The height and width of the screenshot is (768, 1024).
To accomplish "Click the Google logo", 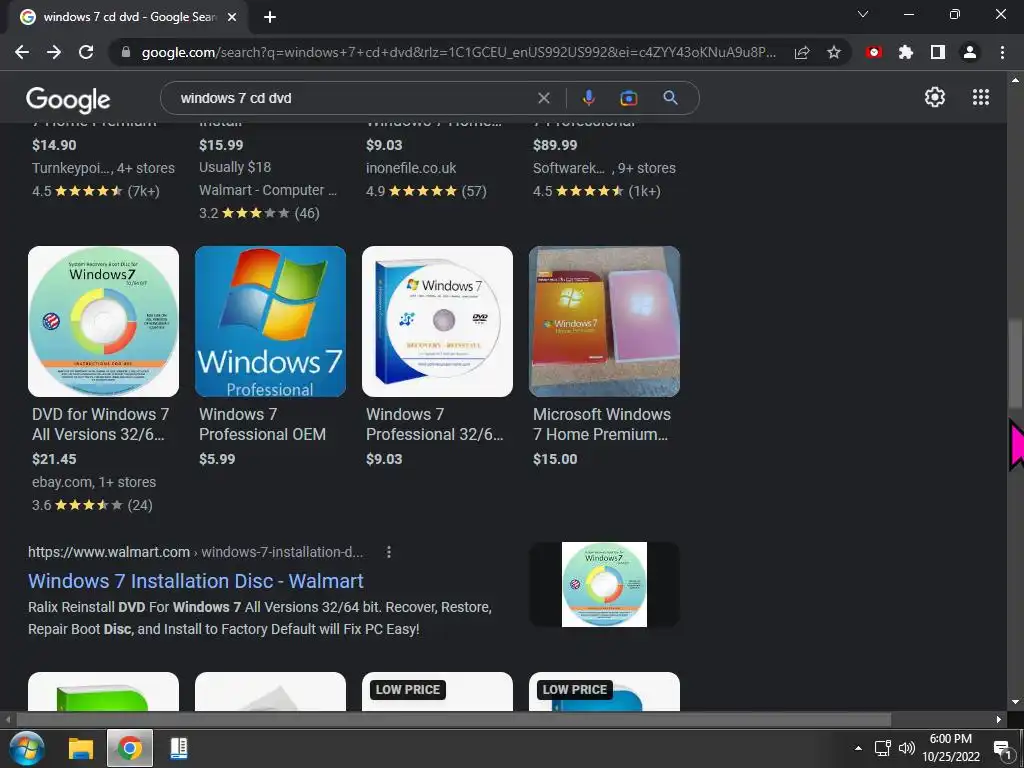I will coord(68,99).
